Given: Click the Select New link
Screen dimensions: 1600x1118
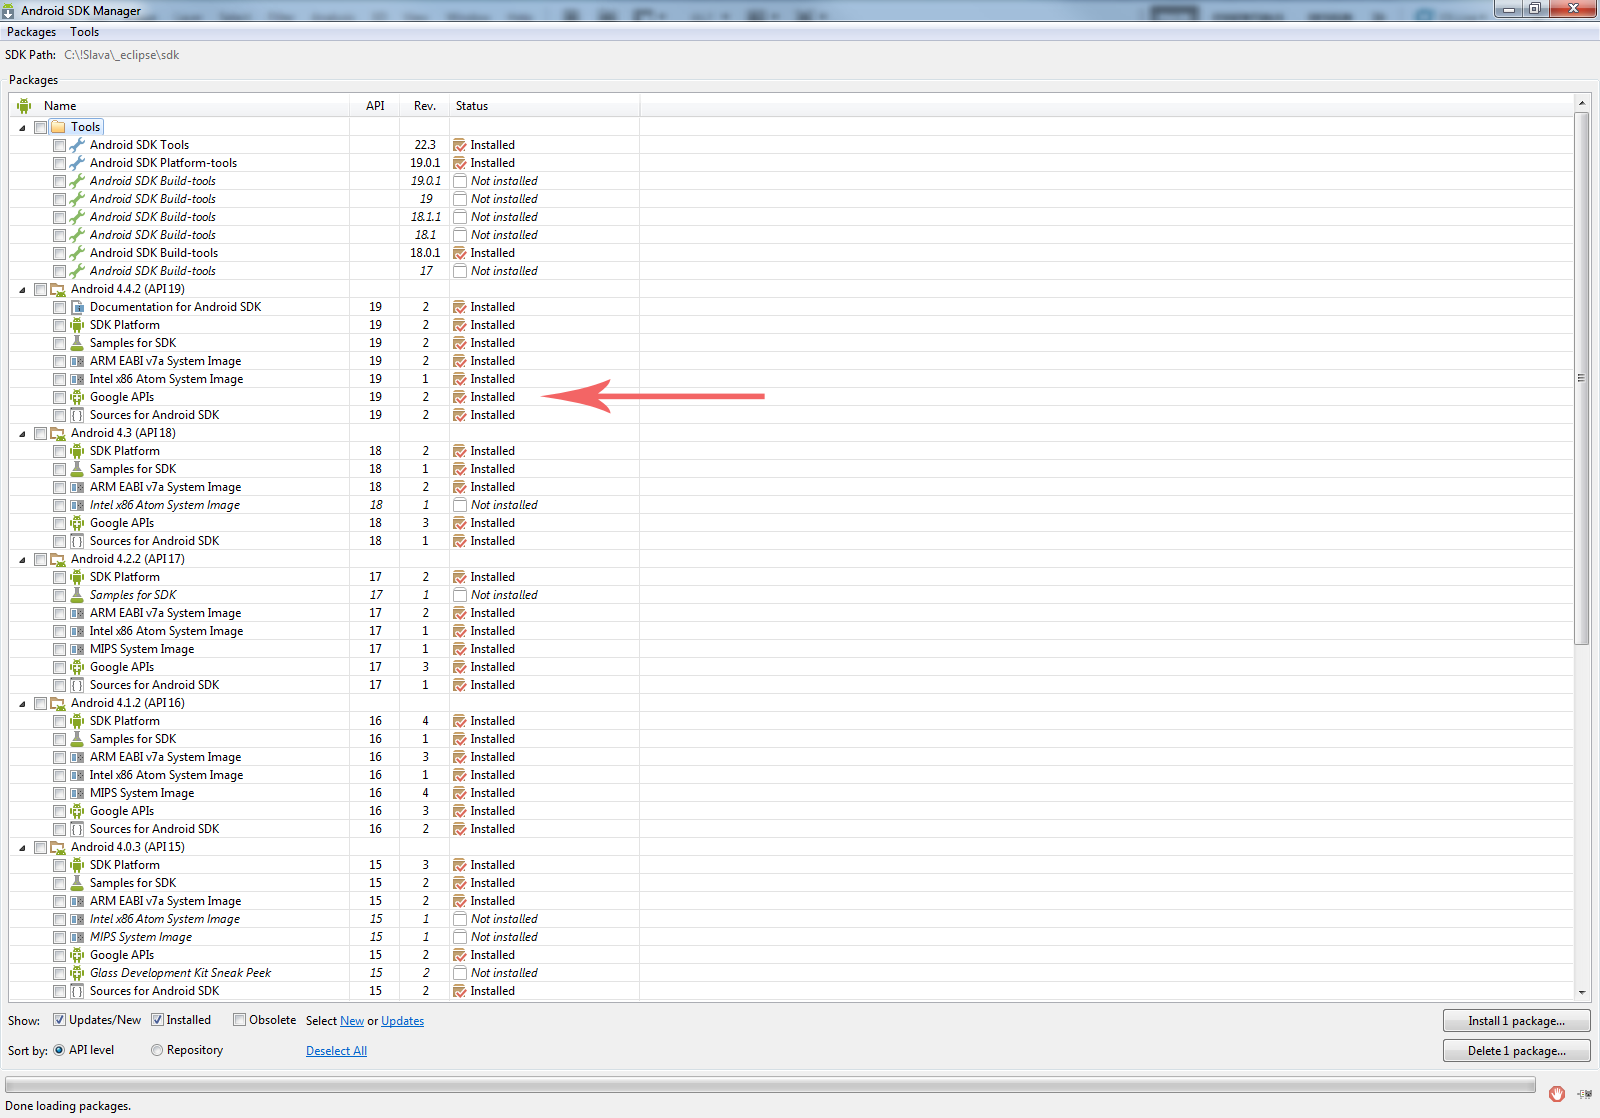Looking at the screenshot, I should pyautogui.click(x=352, y=1021).
